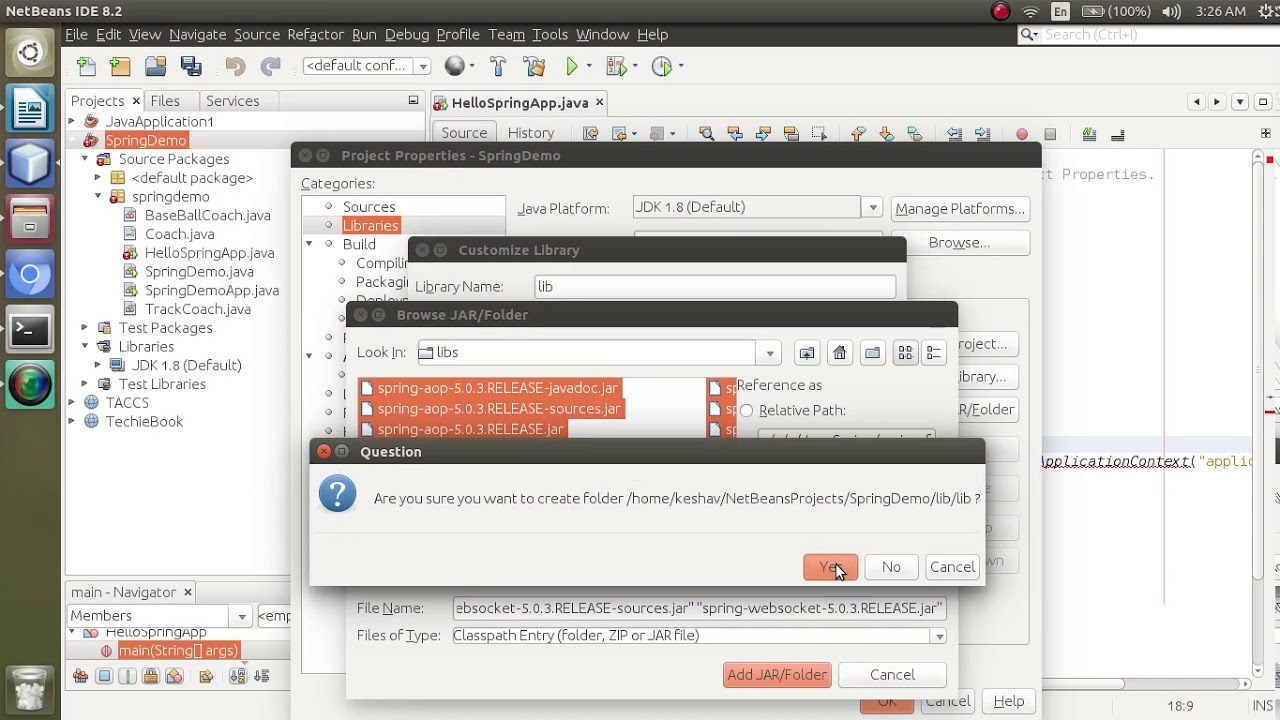Select TrackCoach.java in Projects tree

coord(197,310)
